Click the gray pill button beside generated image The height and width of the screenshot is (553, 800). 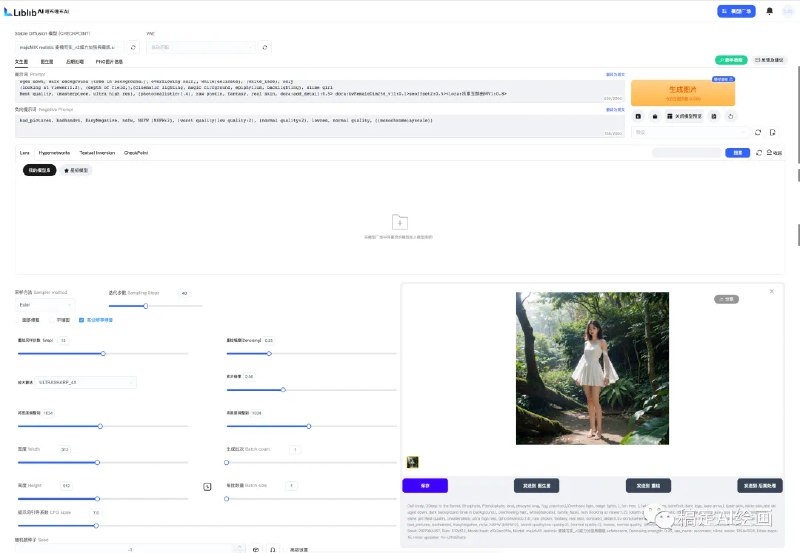point(726,299)
